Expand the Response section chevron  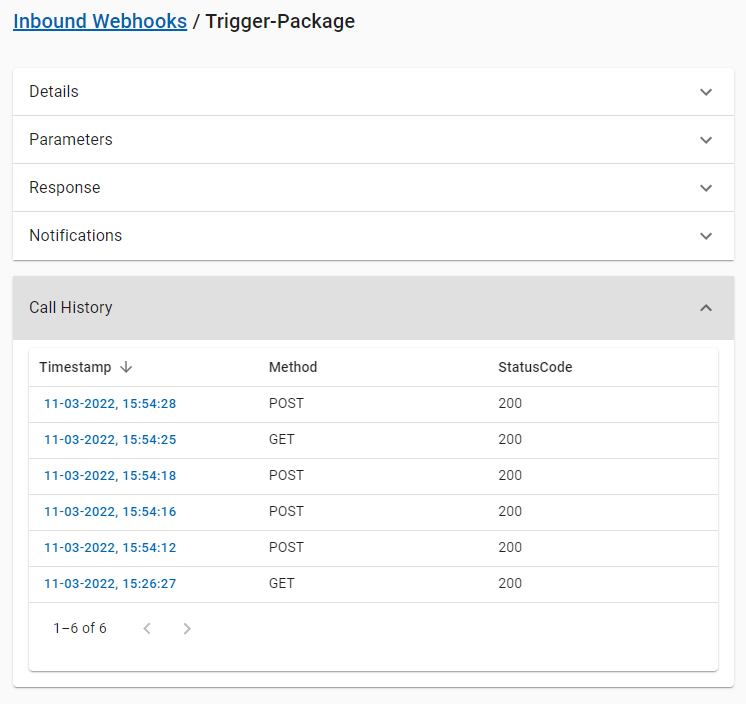click(706, 188)
